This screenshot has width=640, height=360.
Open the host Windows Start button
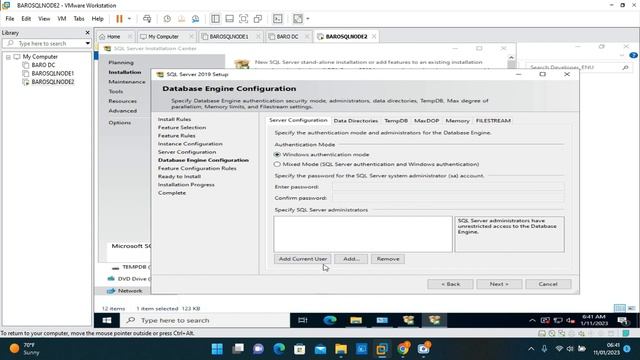[x=217, y=349]
